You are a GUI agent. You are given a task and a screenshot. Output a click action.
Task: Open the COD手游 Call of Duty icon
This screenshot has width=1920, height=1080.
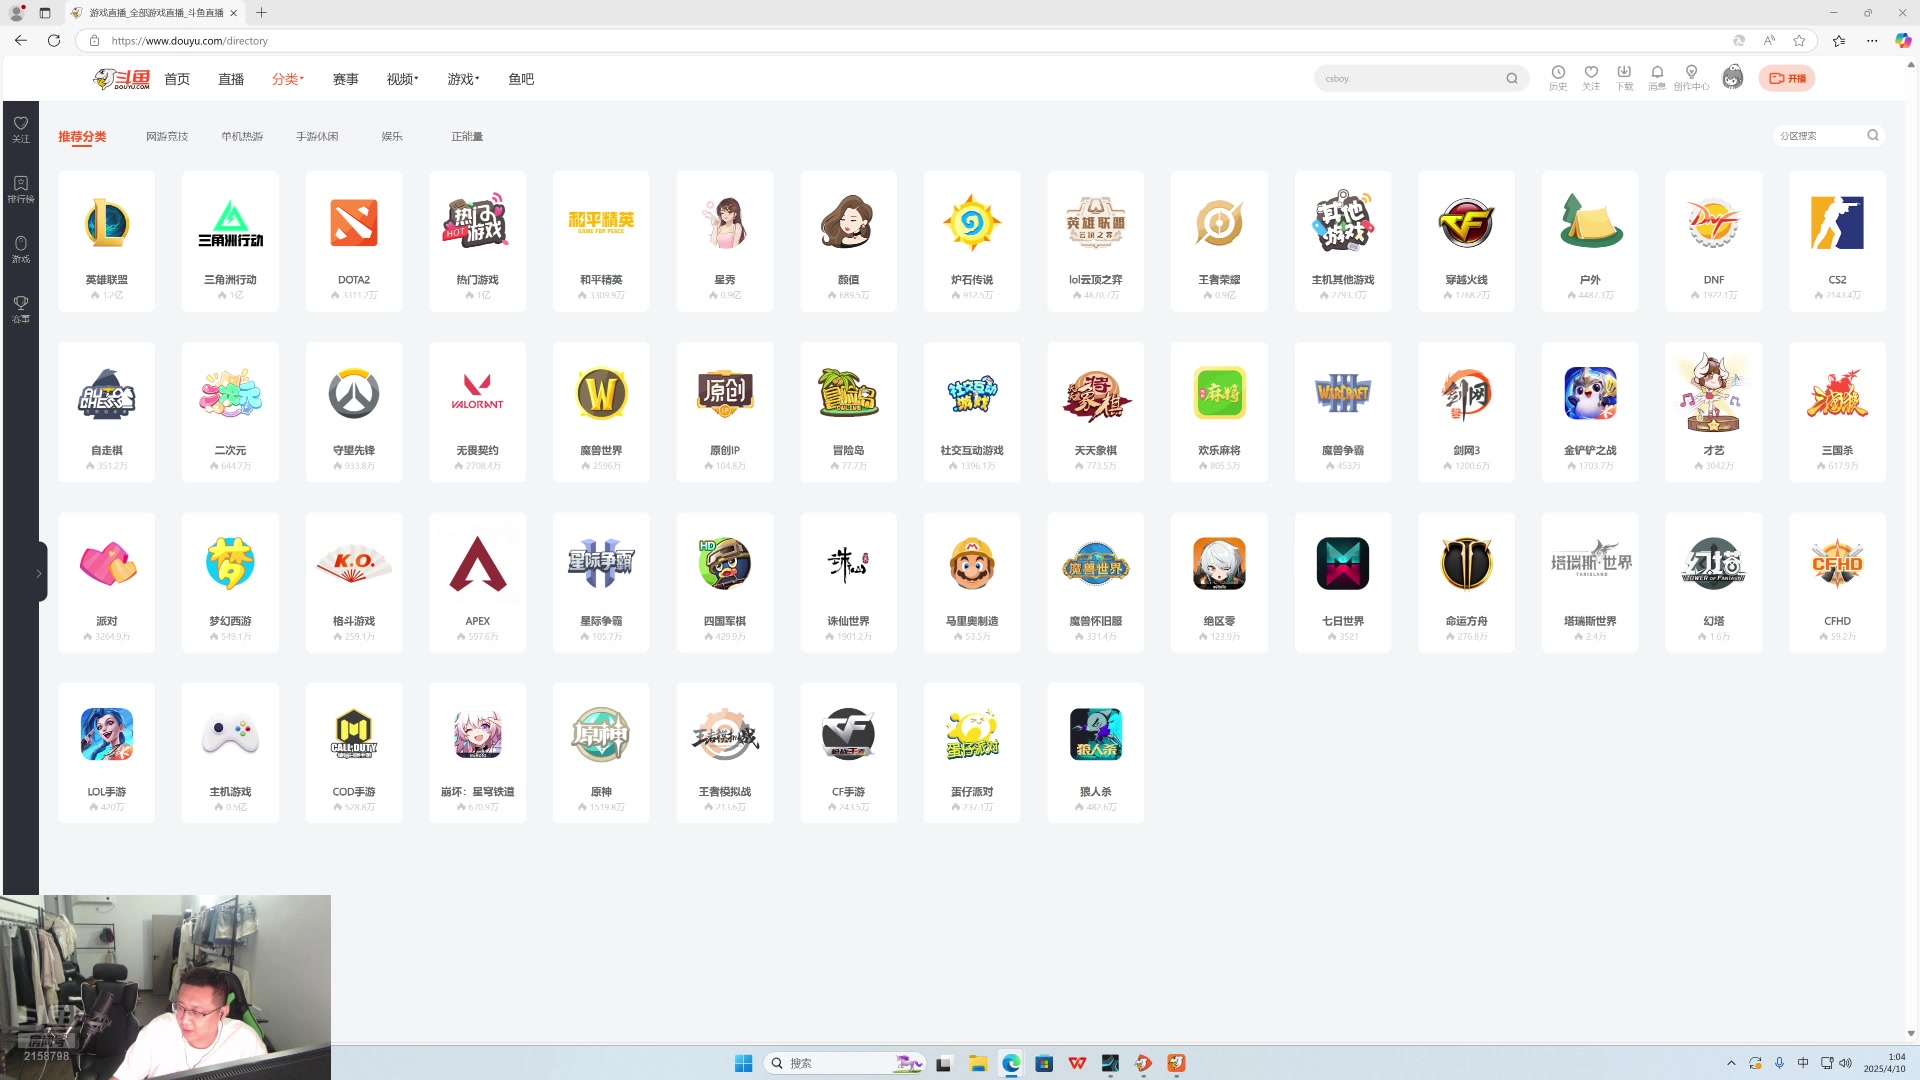354,735
